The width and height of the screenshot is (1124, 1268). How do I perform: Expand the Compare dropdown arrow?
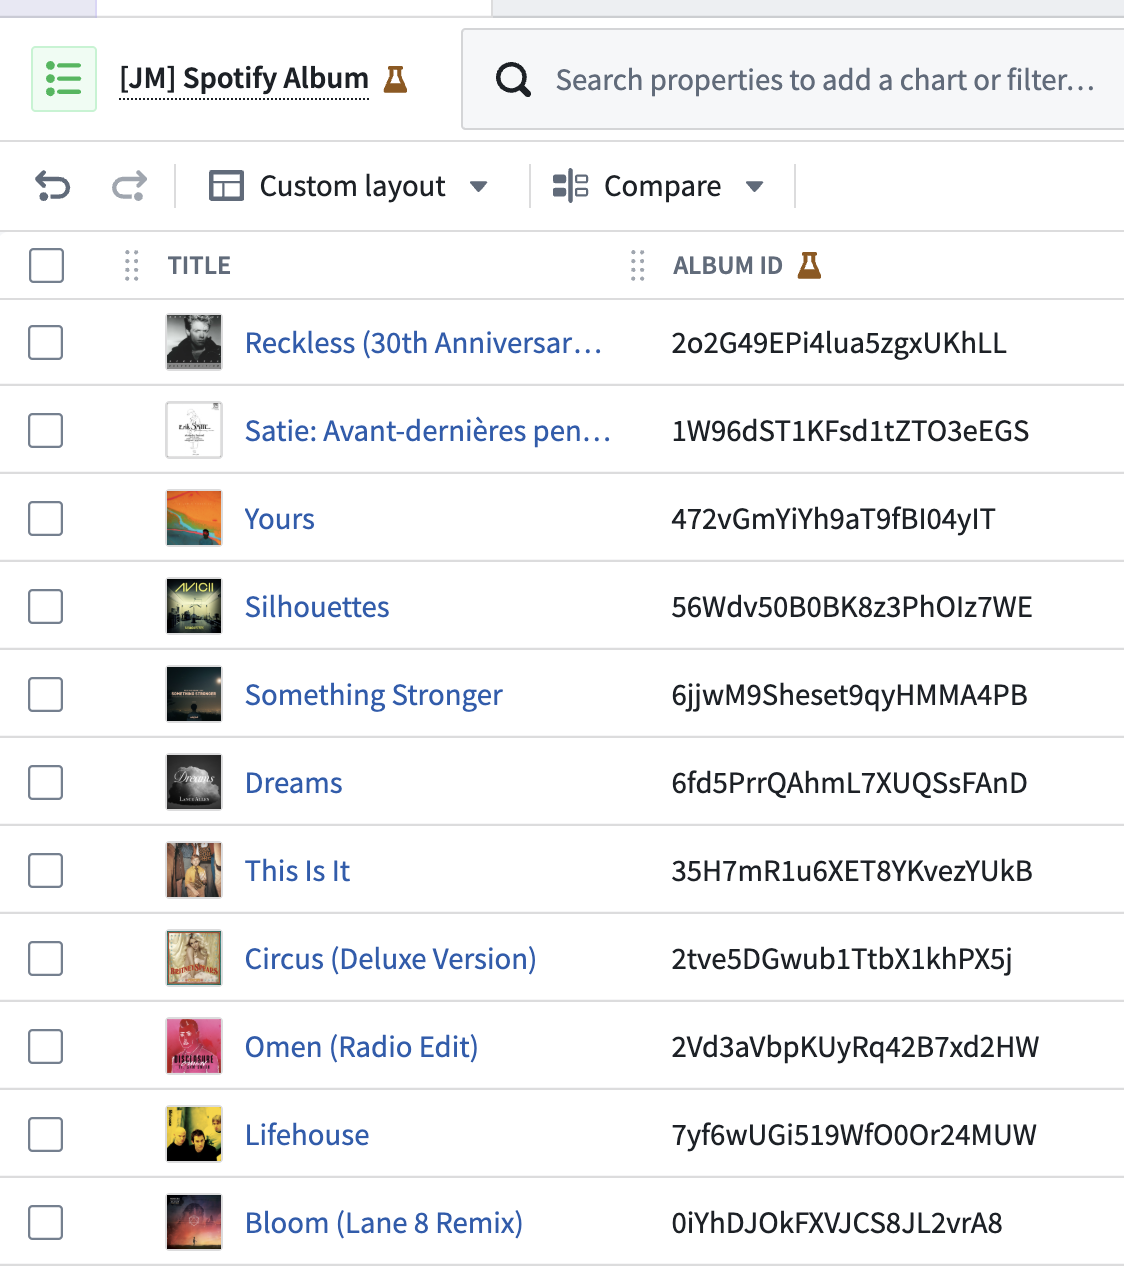[755, 186]
